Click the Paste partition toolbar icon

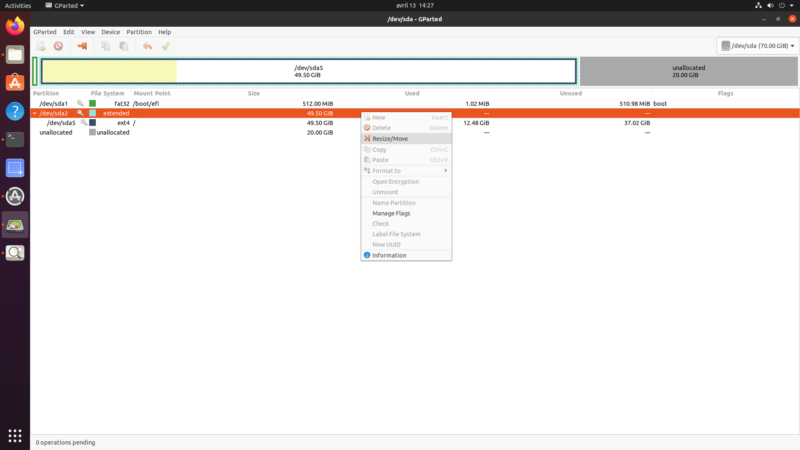tap(123, 46)
